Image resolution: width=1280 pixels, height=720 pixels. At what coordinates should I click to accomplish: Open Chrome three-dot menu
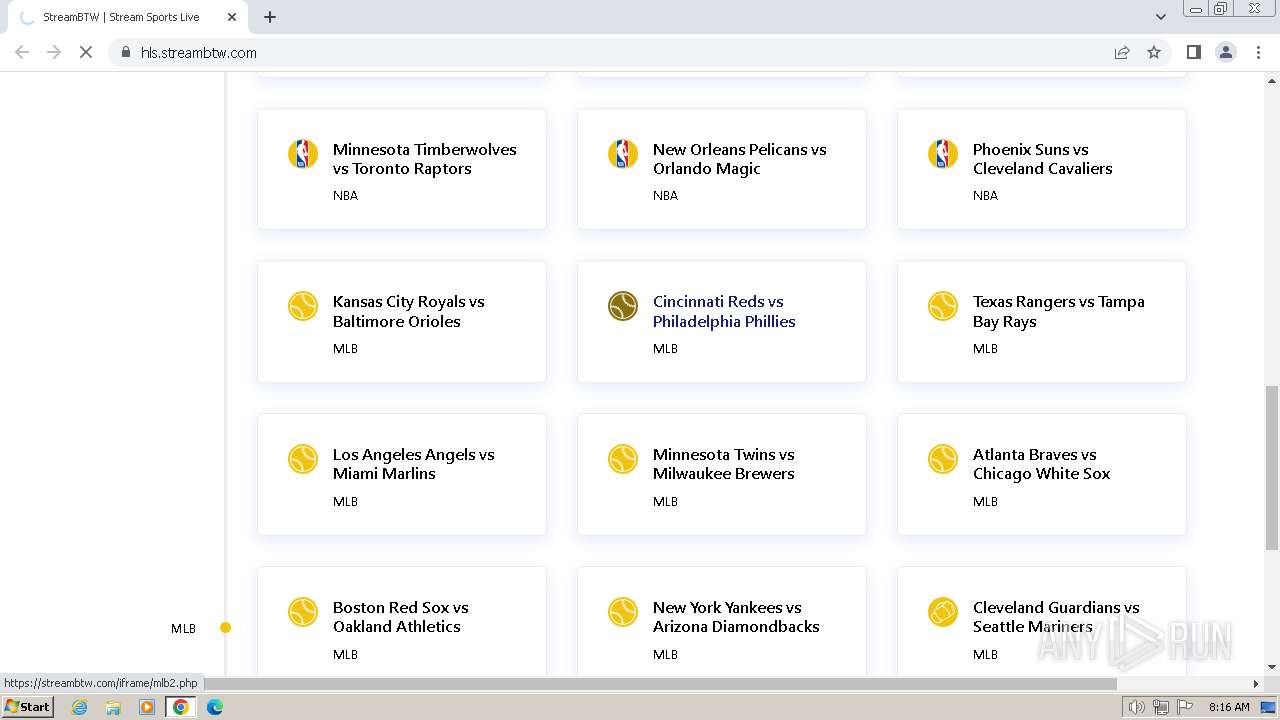(x=1257, y=52)
